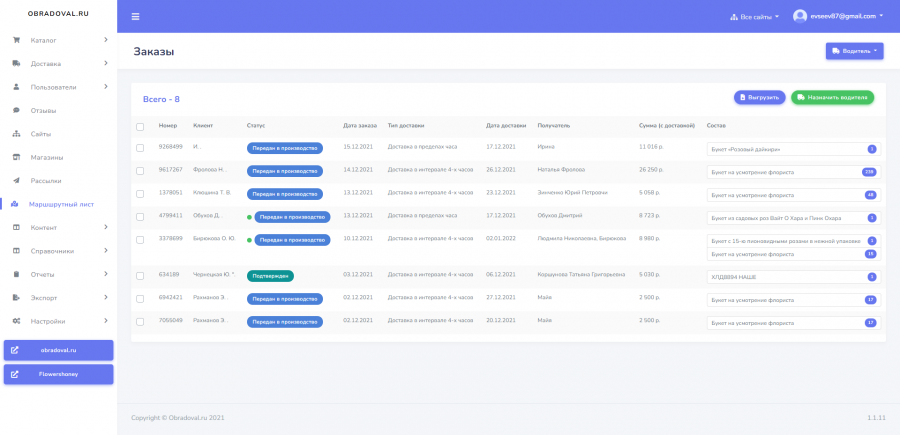Expand the Экспорт chevron
Viewport: 900px width, 435px height.
pyautogui.click(x=106, y=297)
